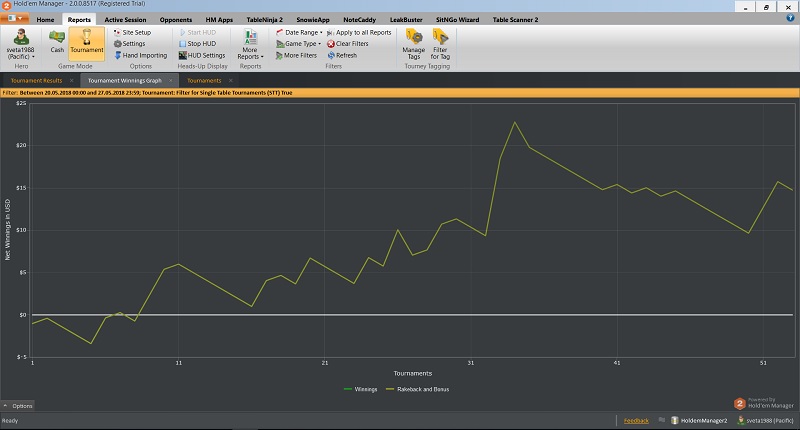Open Manage Tags

coord(414,44)
